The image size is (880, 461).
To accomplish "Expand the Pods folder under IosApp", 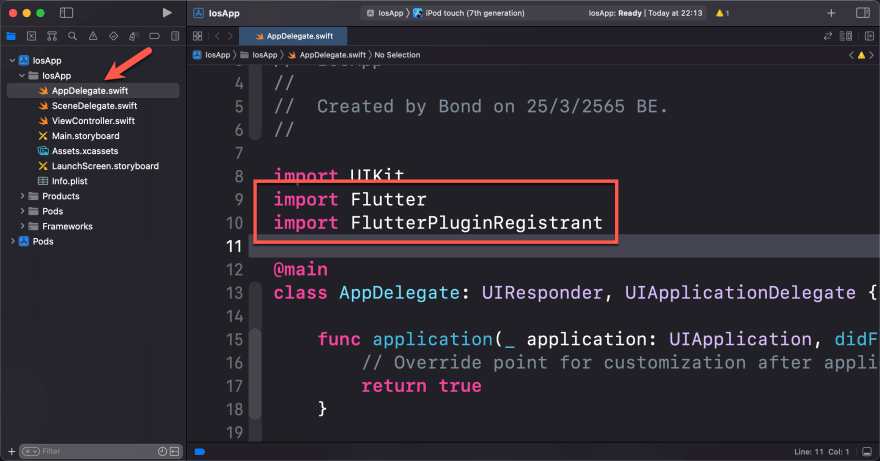I will coord(22,211).
